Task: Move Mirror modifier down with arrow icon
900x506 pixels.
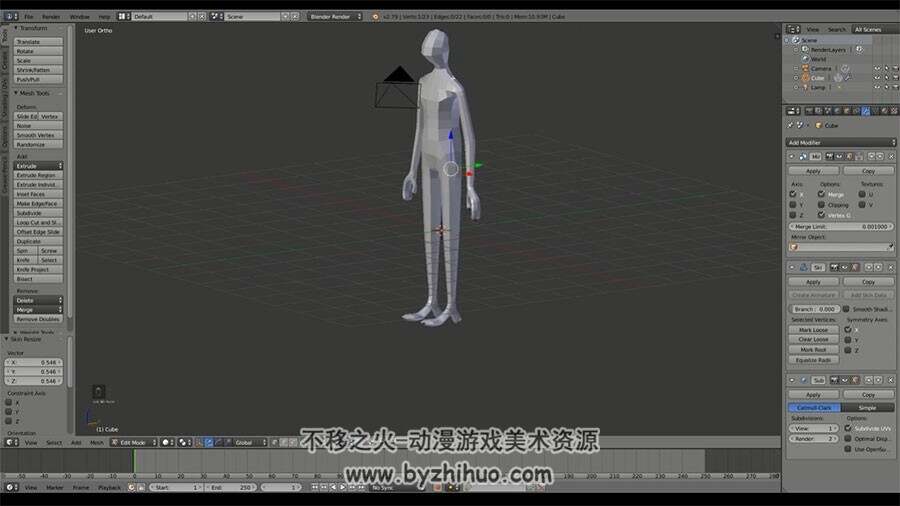Action: (880, 157)
